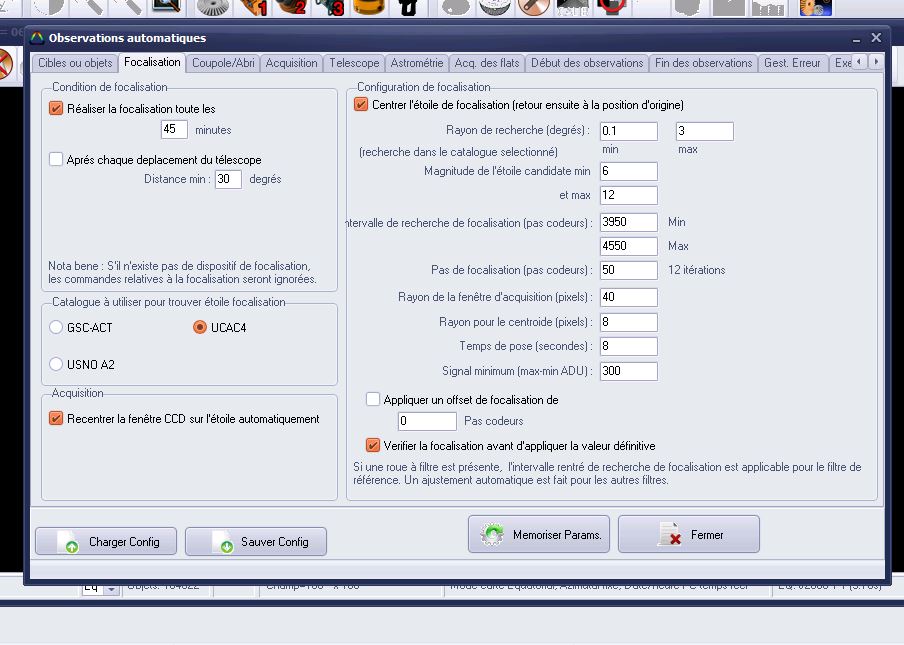This screenshot has width=904, height=645.
Task: Choose the USNO A2 catalogue option
Action: [x=56, y=365]
